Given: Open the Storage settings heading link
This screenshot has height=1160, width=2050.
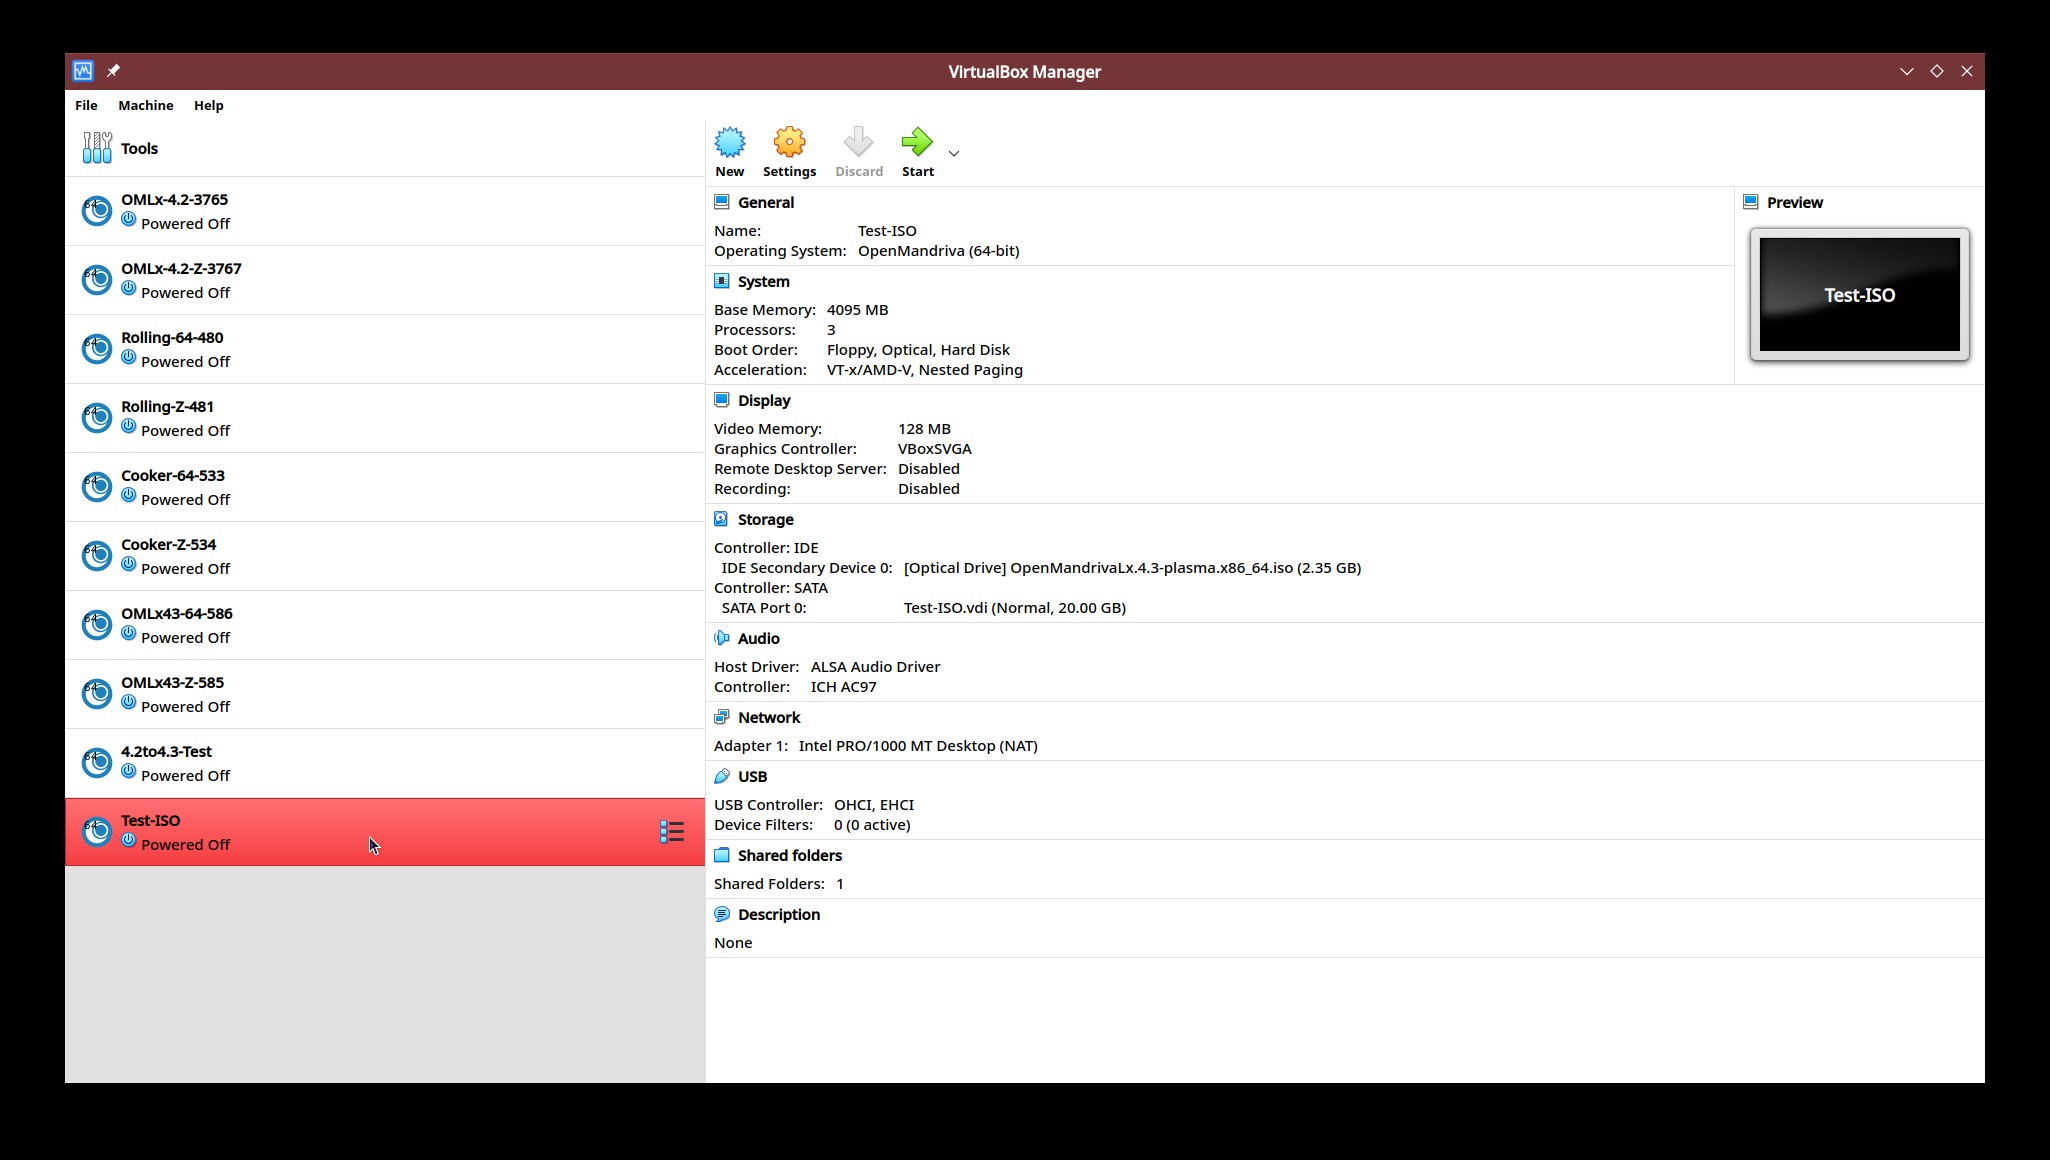Looking at the screenshot, I should (766, 519).
